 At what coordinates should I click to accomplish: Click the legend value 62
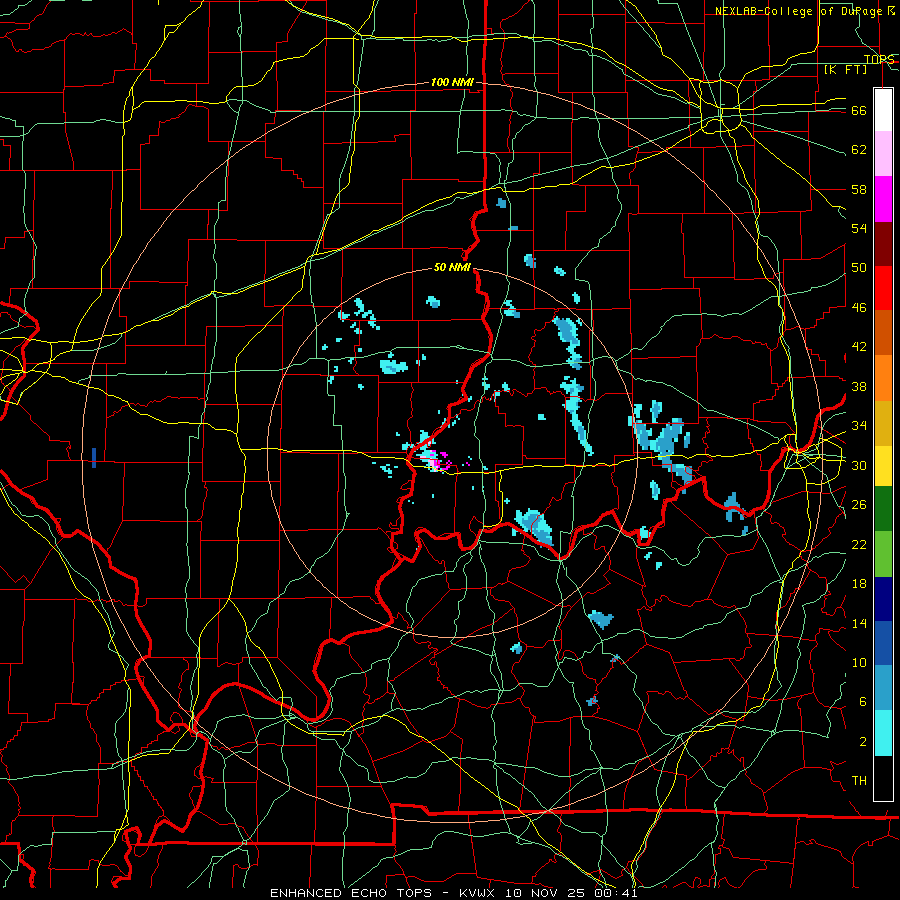(859, 150)
